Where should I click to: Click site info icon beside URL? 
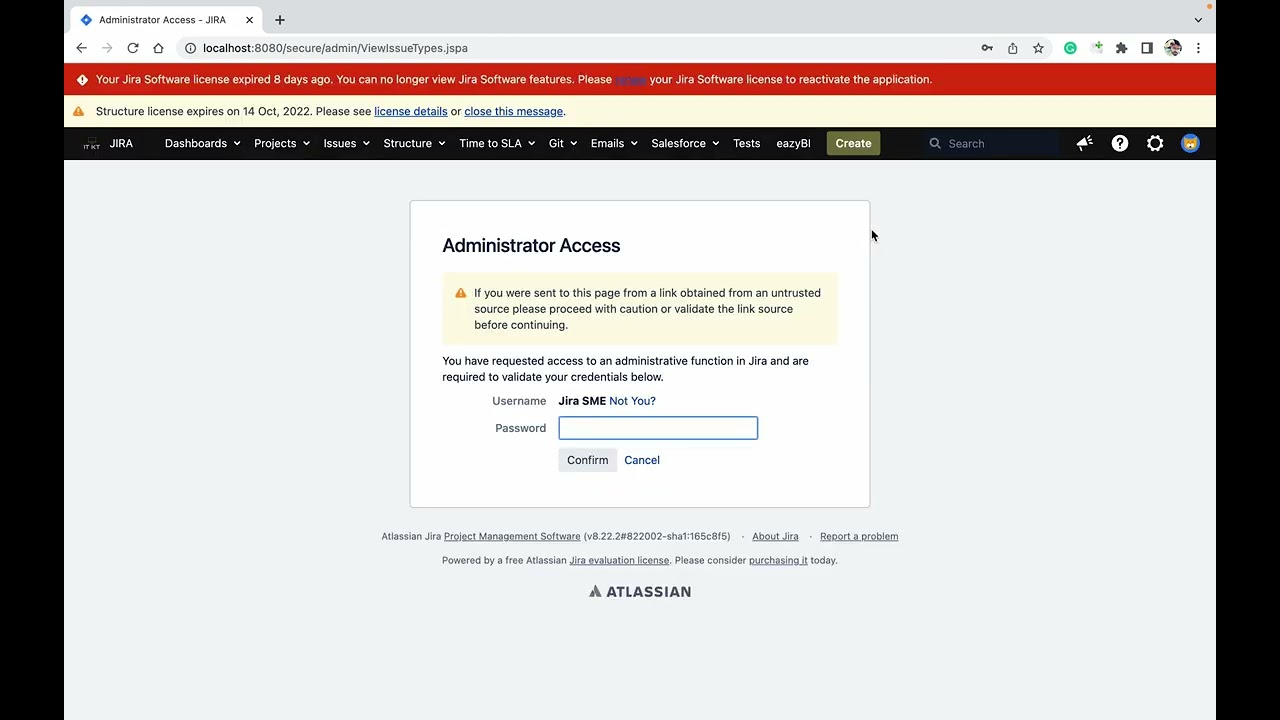190,48
